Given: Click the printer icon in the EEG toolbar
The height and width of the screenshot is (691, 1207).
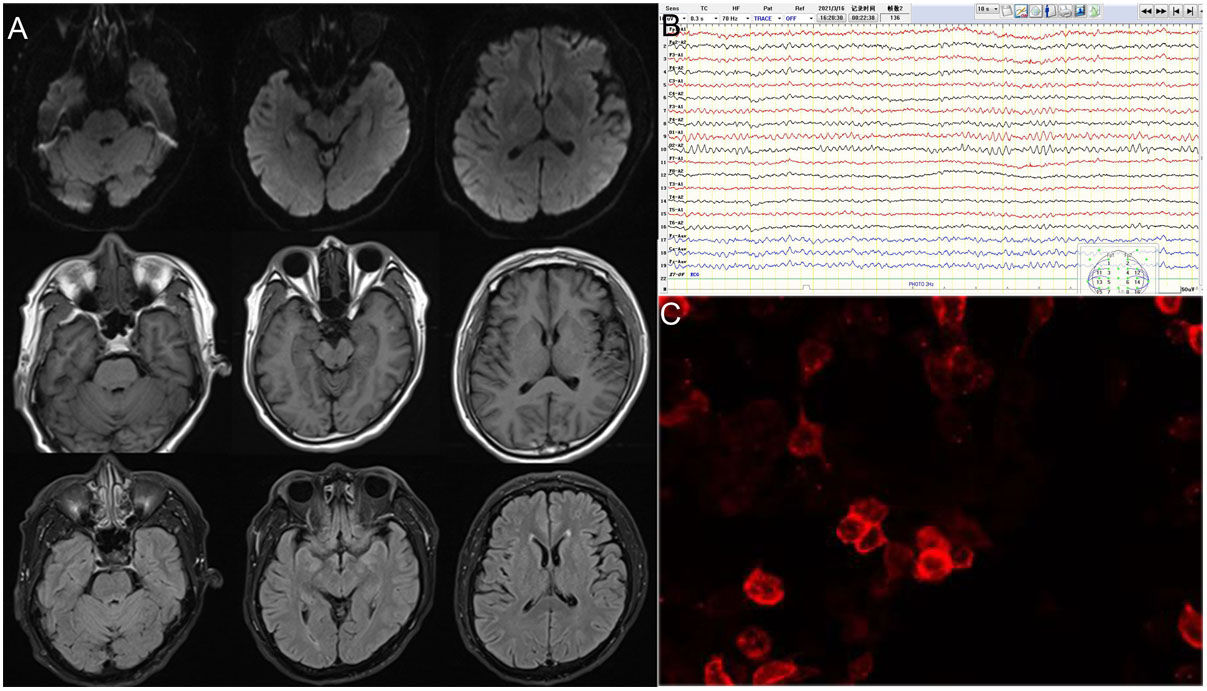Looking at the screenshot, I should click(1066, 10).
